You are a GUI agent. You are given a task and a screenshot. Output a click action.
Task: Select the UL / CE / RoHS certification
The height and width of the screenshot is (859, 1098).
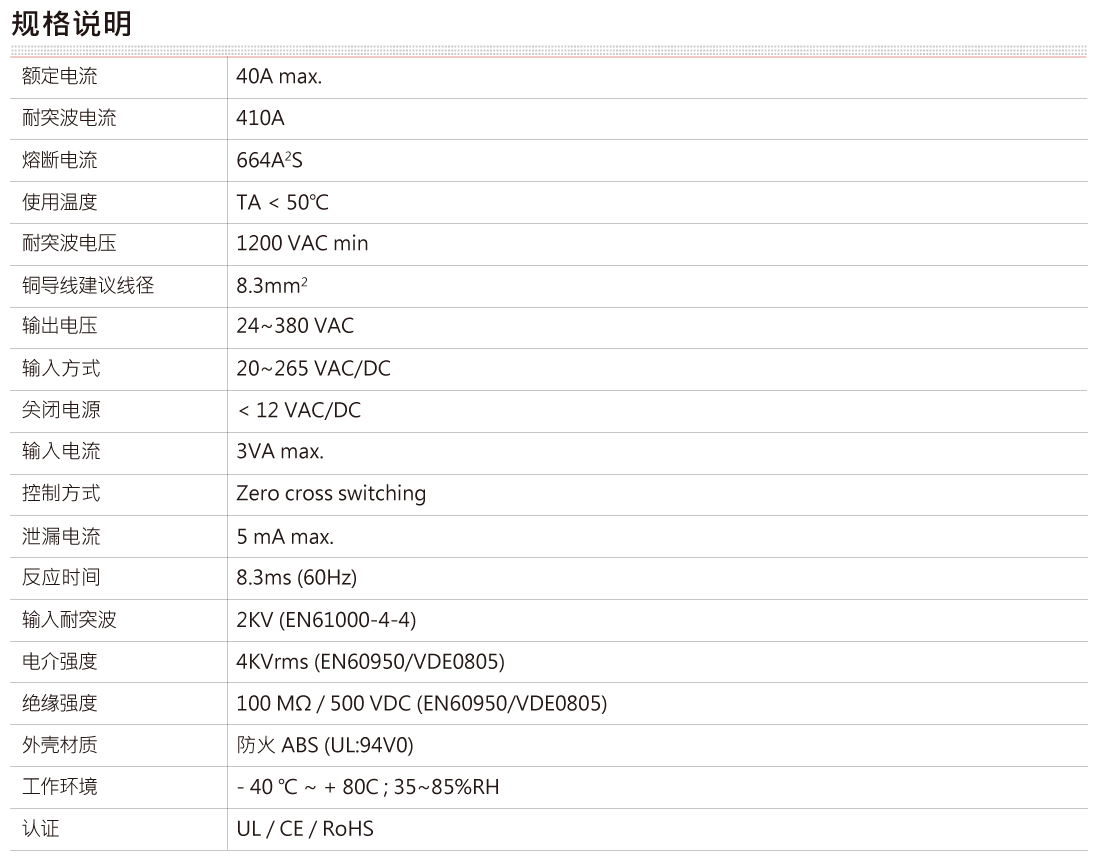(305, 829)
